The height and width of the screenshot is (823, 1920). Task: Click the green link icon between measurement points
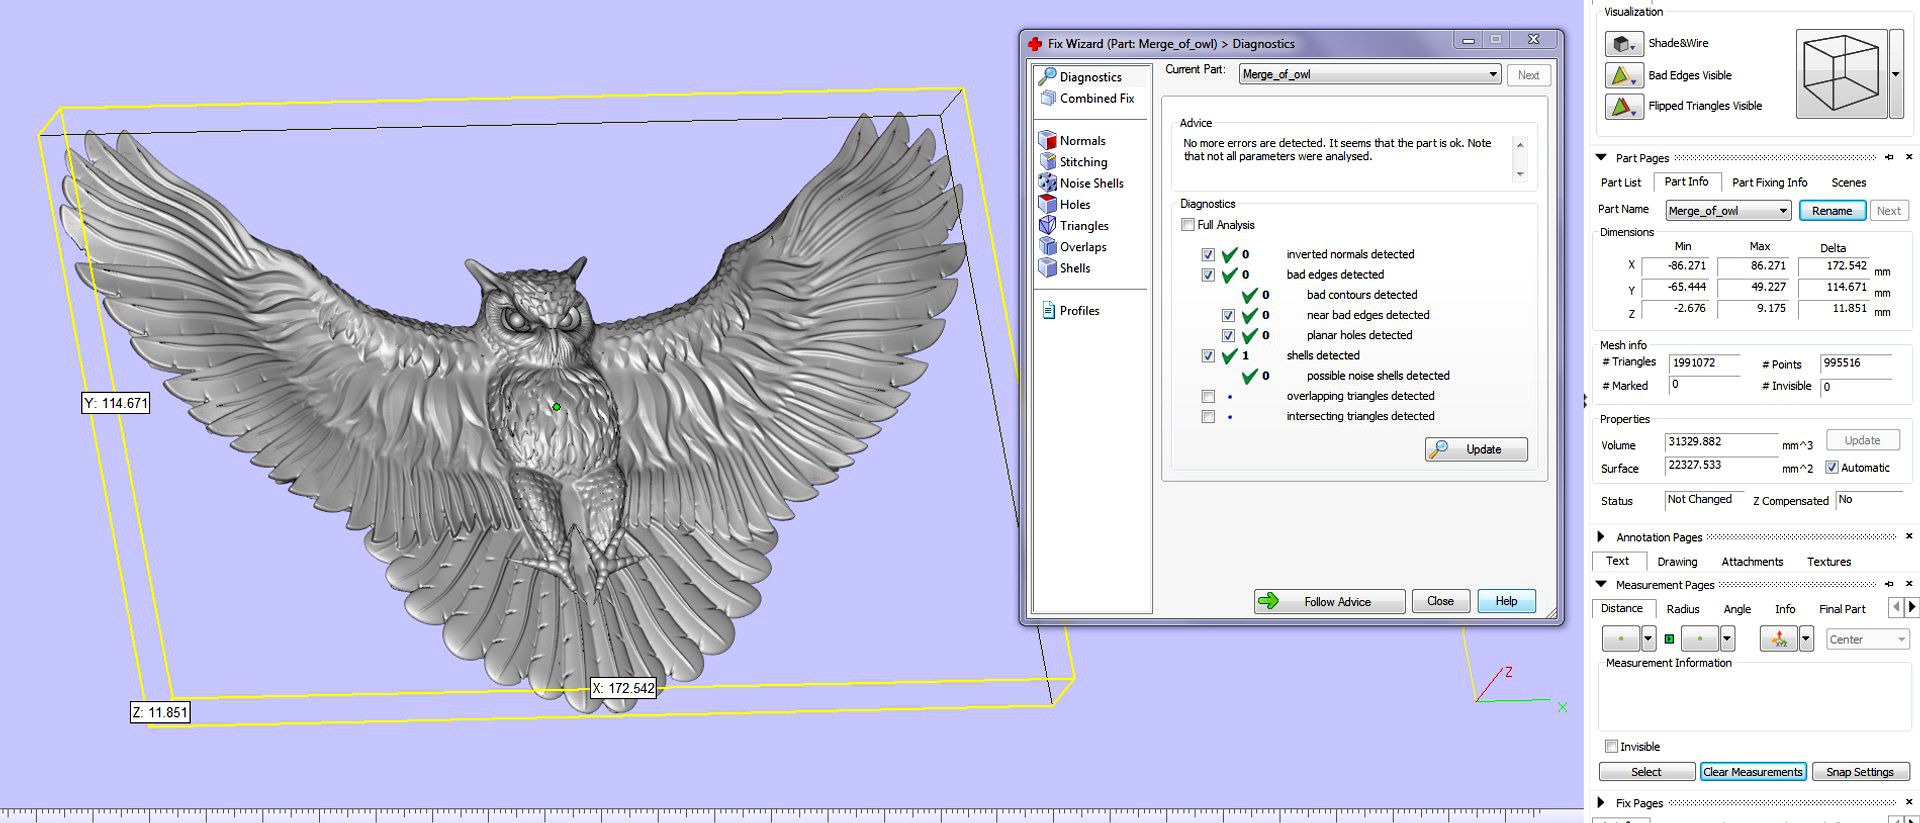coord(1669,638)
